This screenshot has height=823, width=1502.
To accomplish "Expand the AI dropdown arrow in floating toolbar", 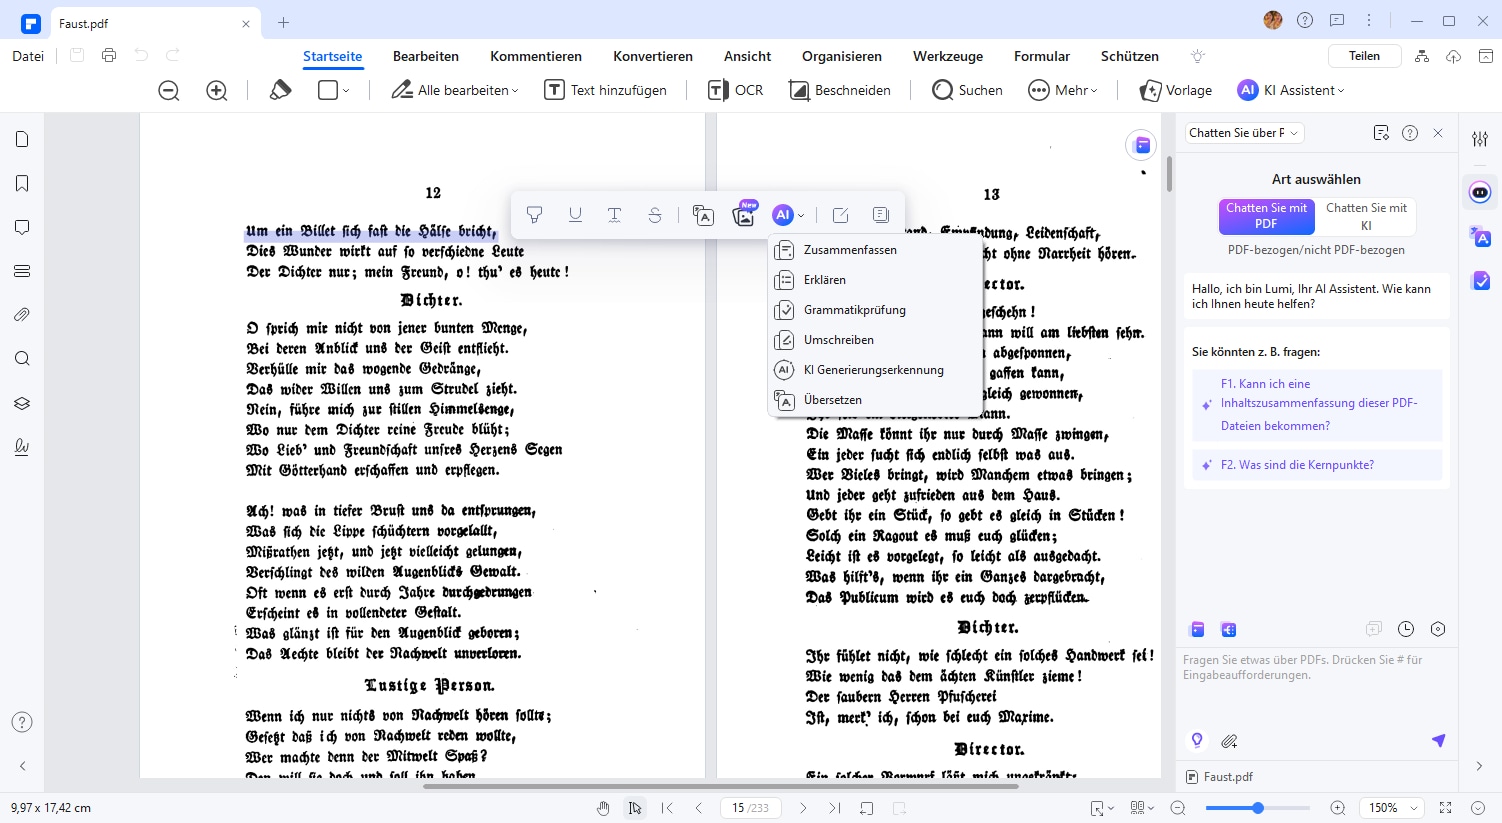I will click(x=802, y=216).
